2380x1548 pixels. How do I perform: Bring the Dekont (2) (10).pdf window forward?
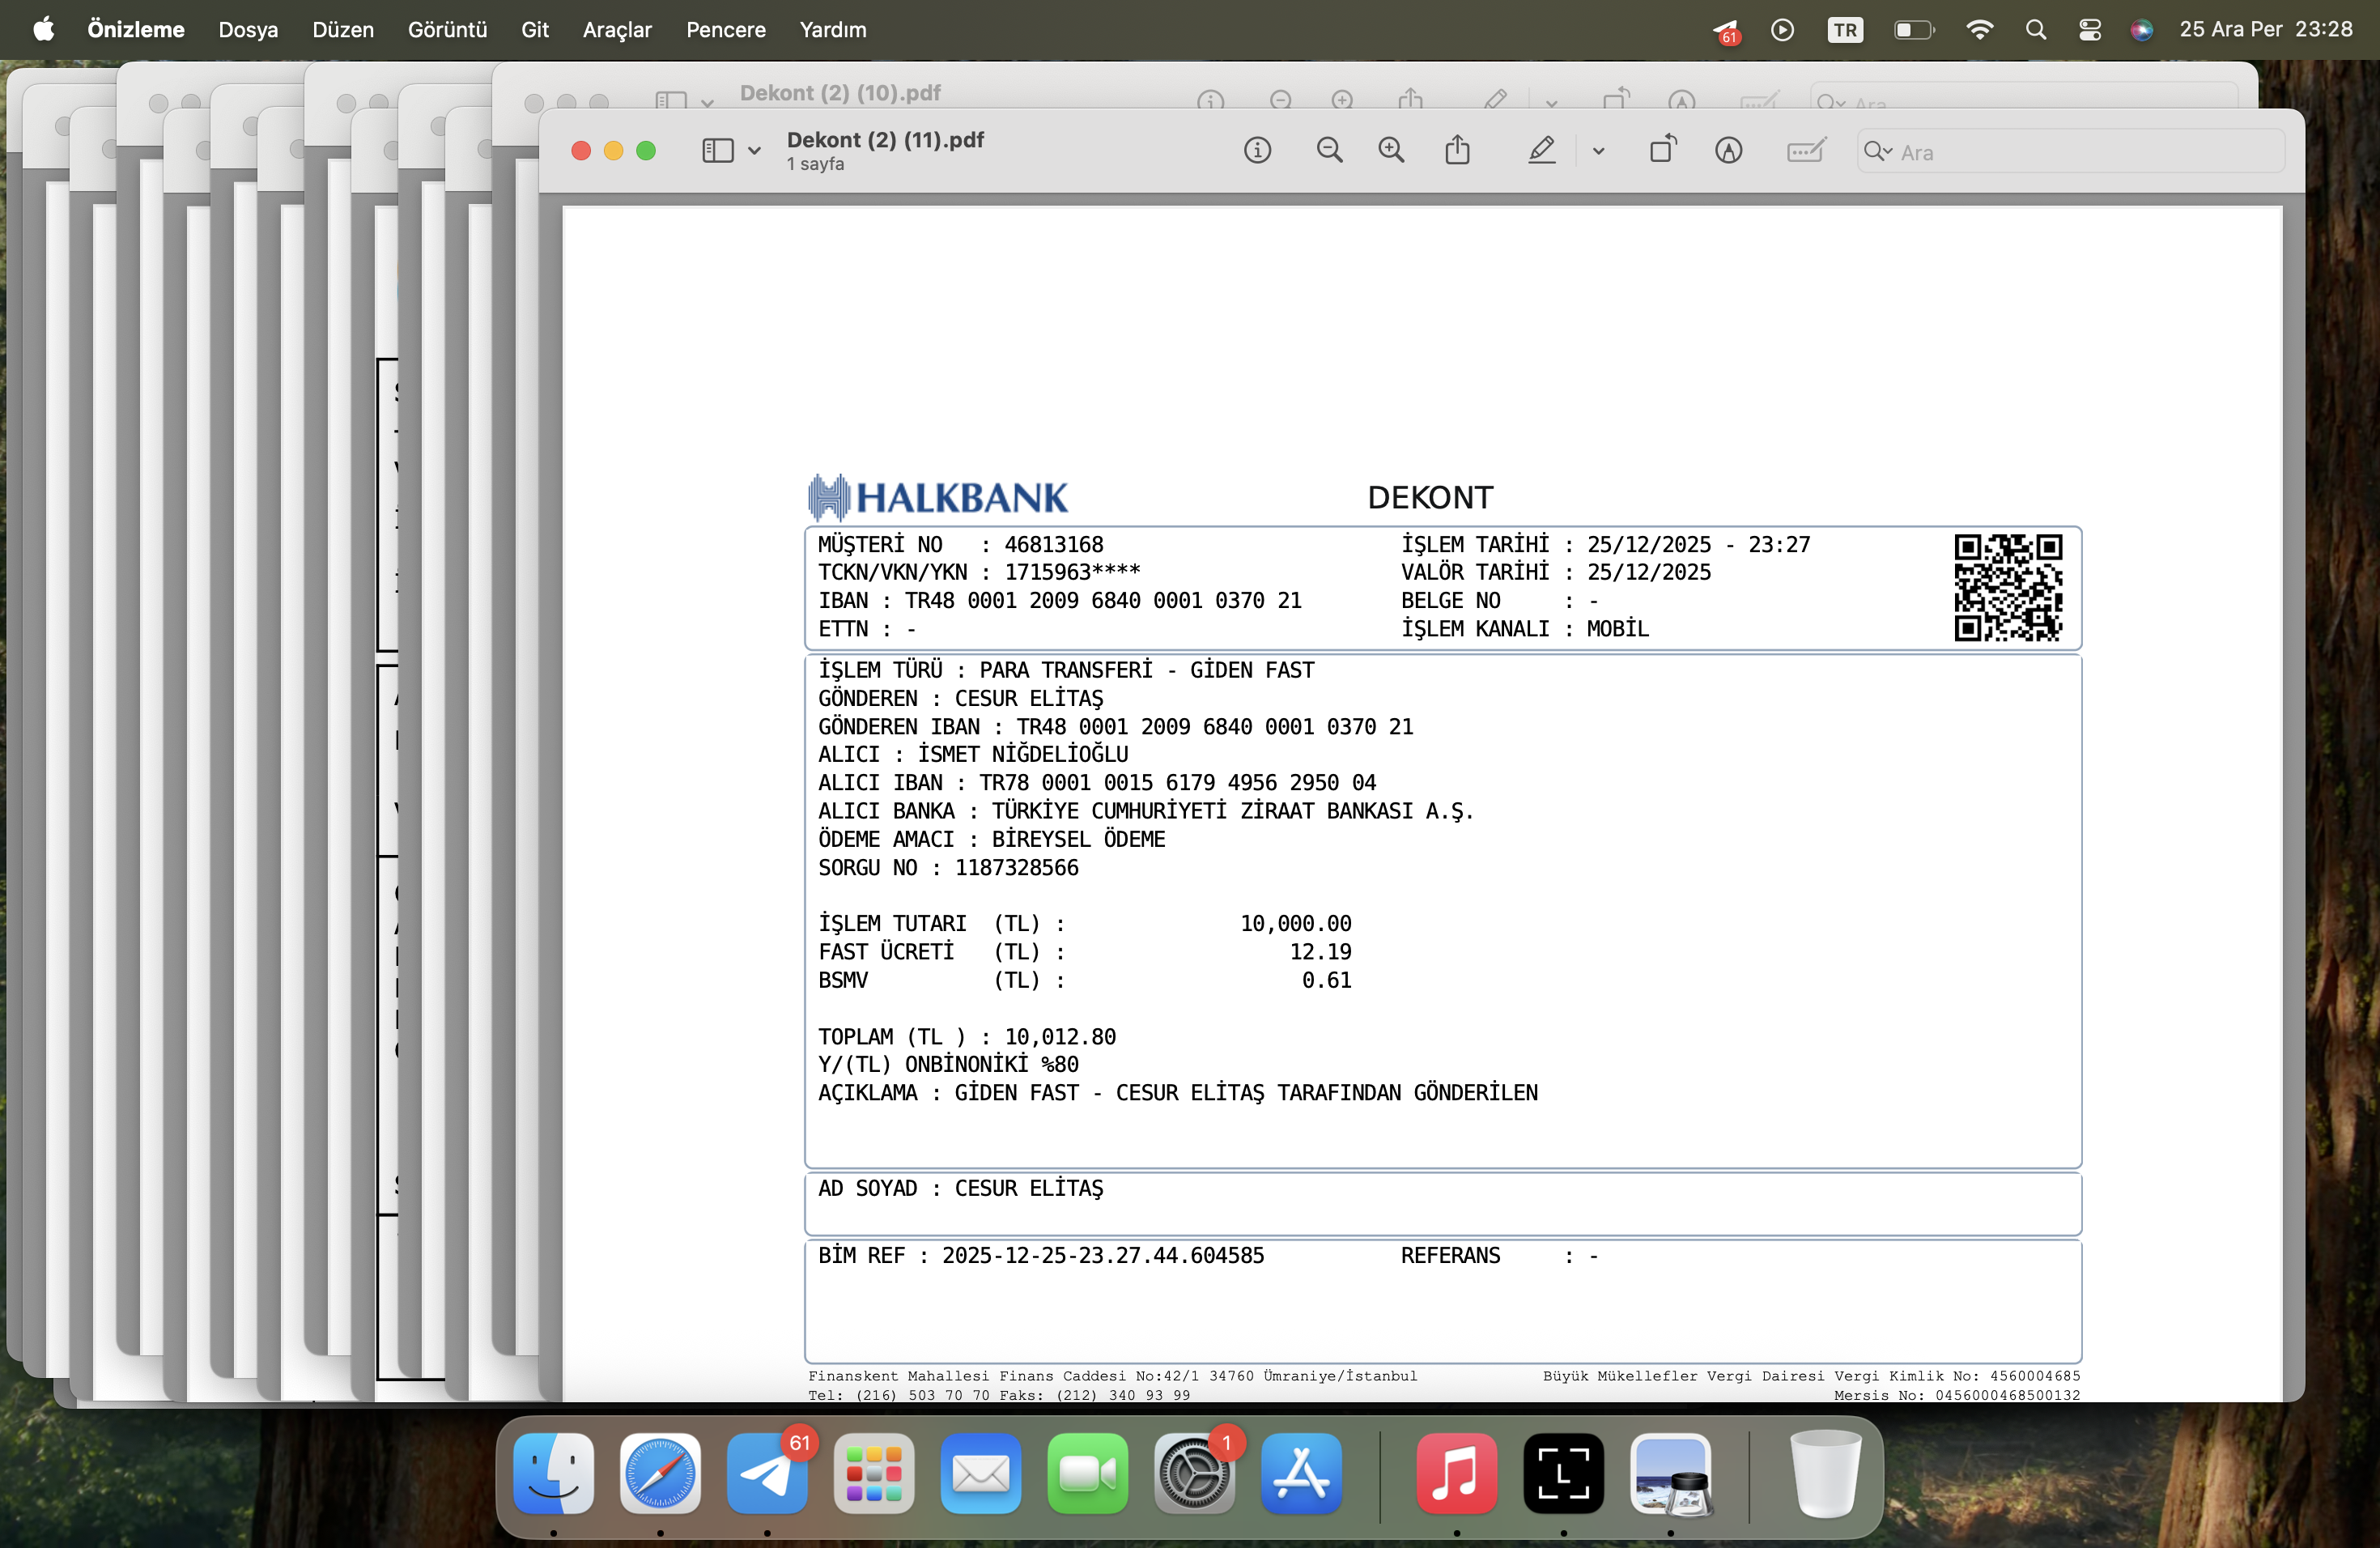pyautogui.click(x=840, y=93)
